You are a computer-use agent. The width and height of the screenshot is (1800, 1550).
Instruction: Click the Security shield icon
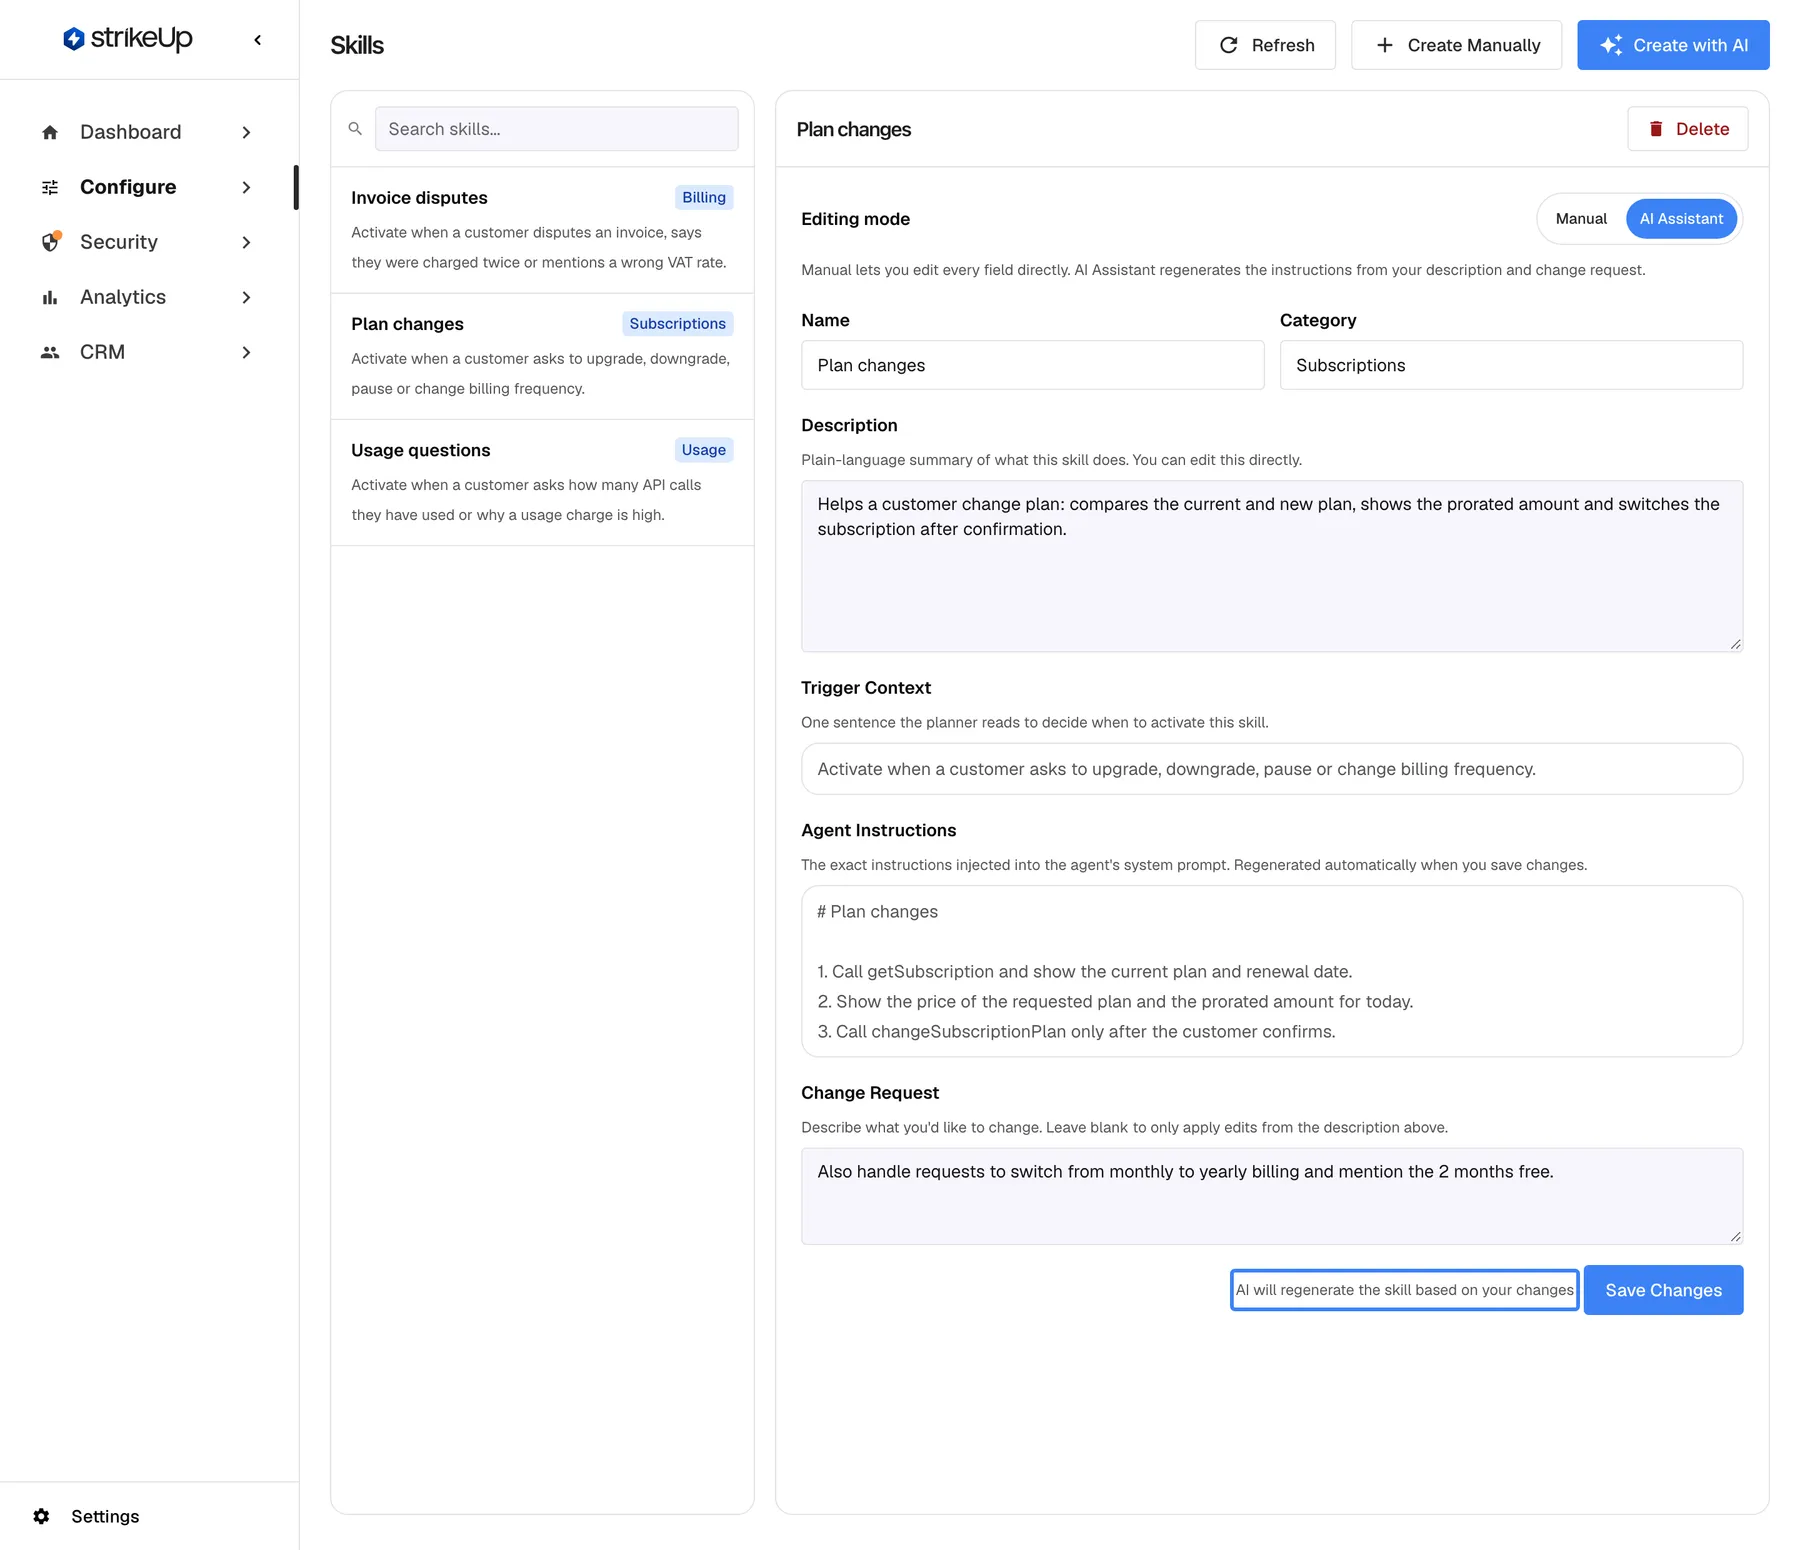50,242
